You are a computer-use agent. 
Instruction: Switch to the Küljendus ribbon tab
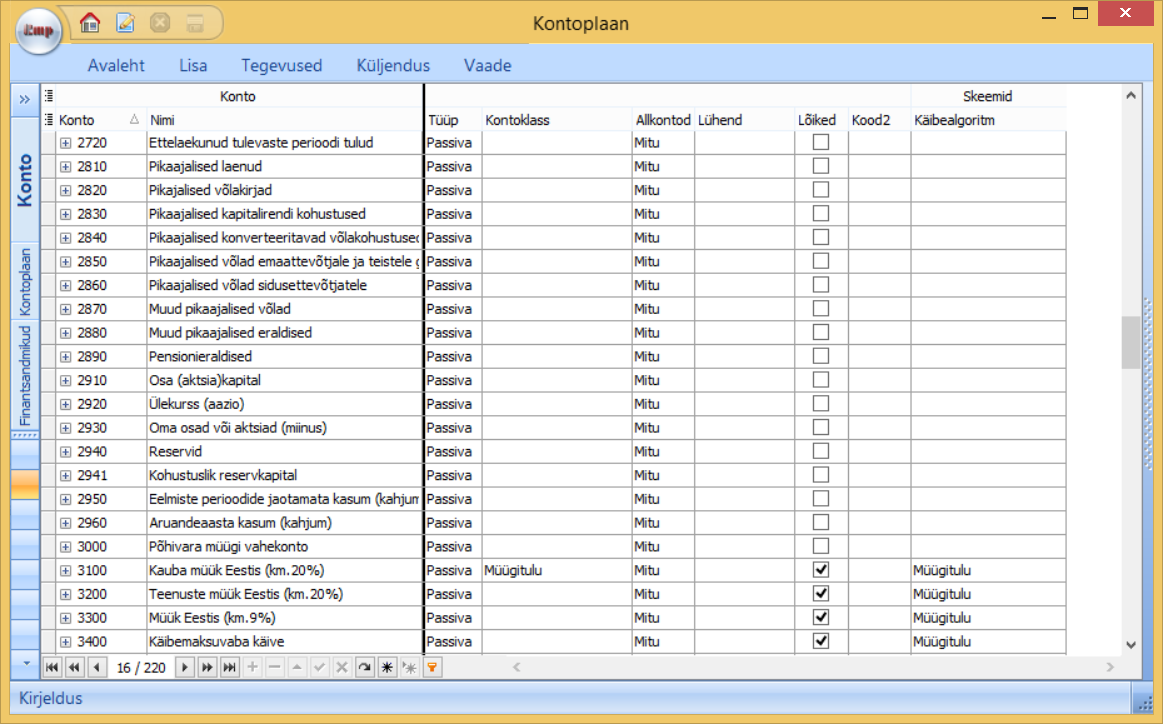pos(393,66)
